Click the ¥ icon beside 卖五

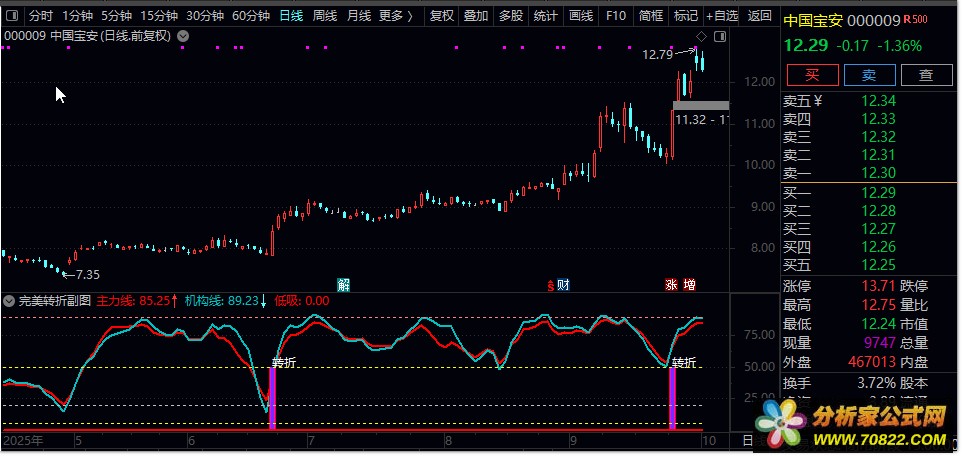[817, 100]
